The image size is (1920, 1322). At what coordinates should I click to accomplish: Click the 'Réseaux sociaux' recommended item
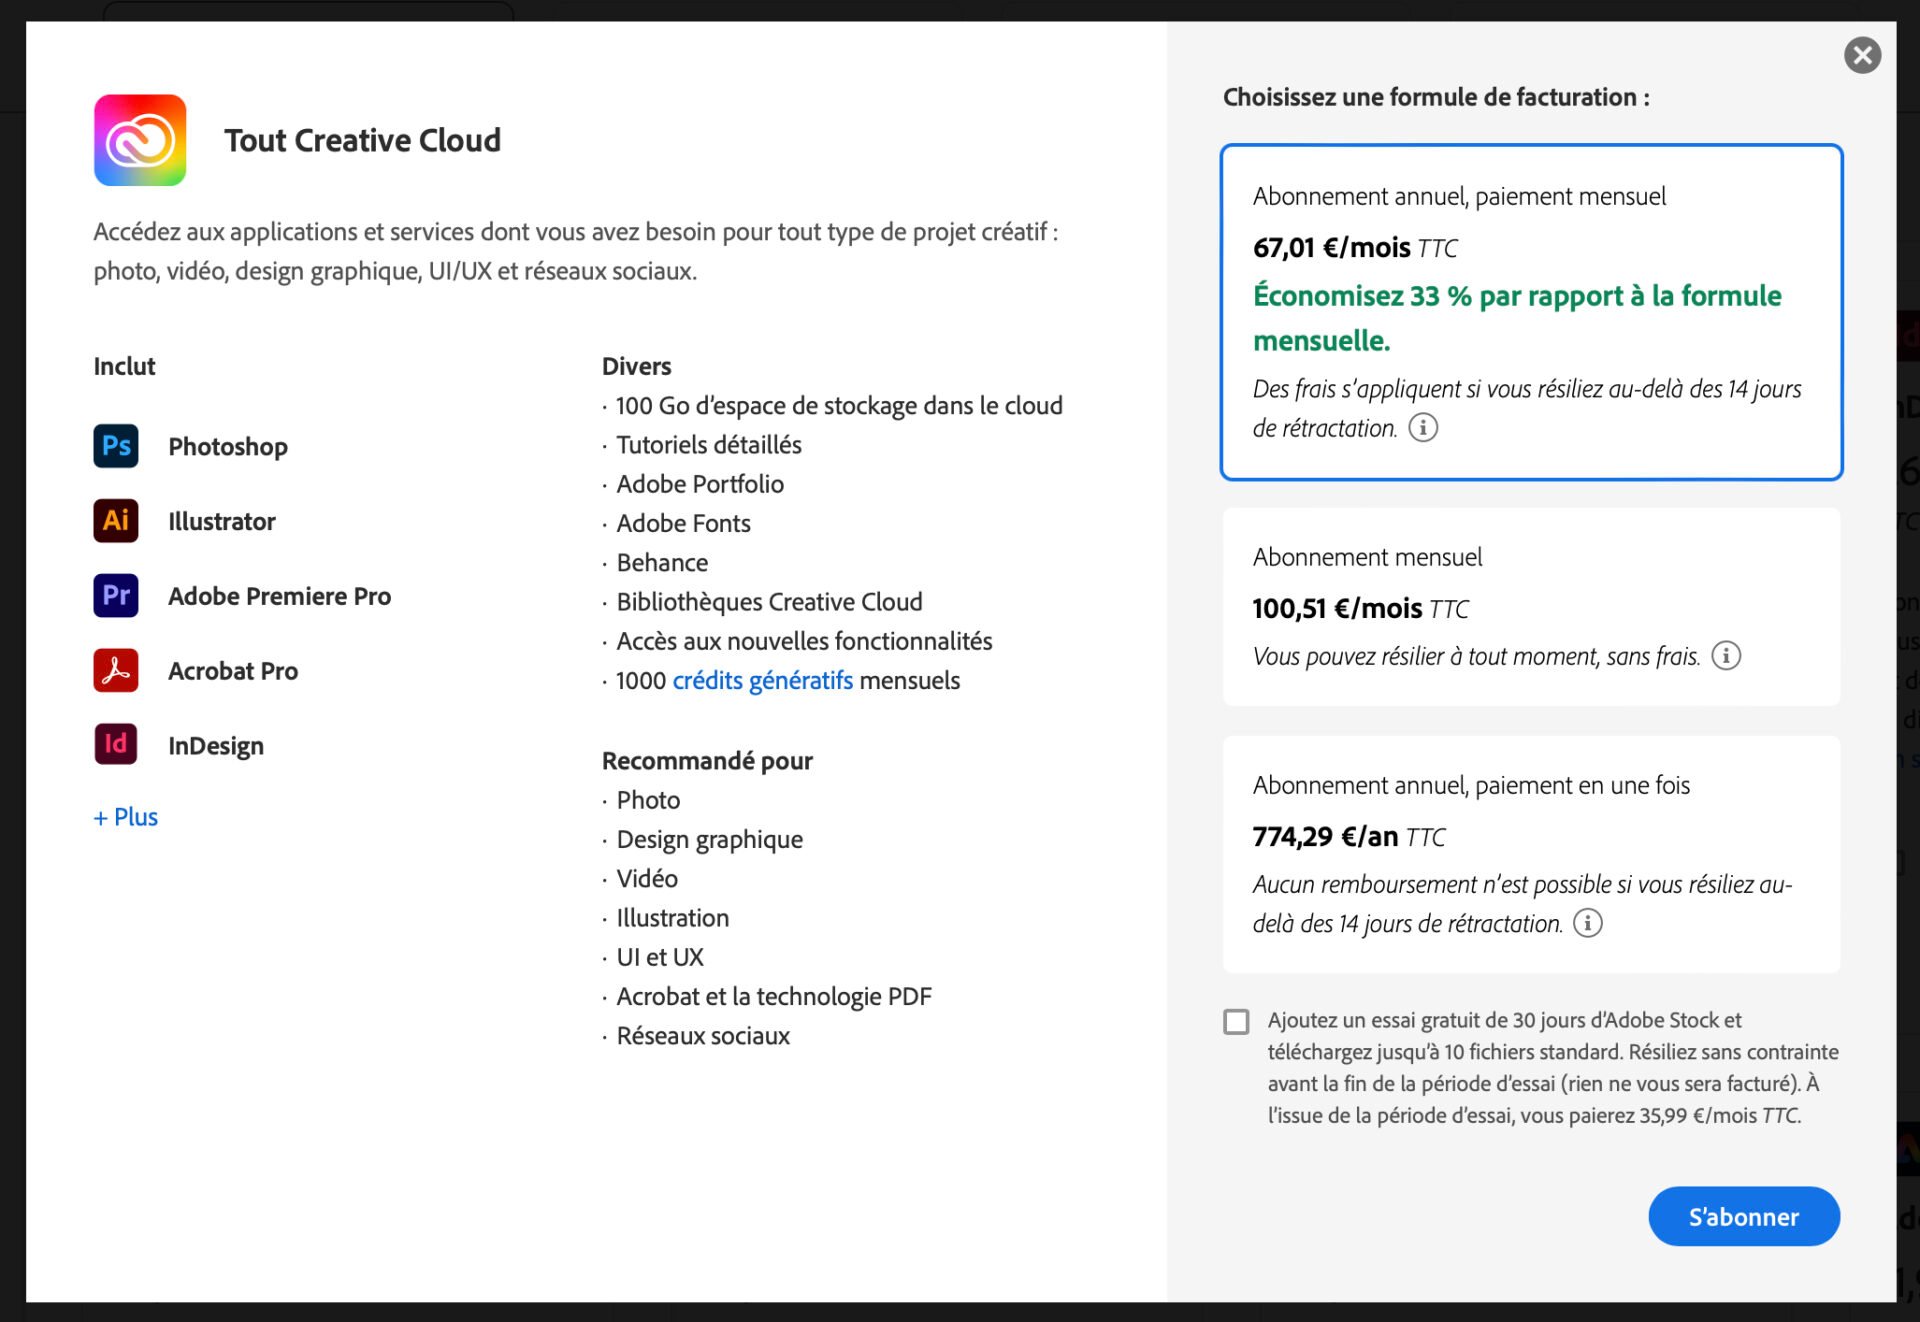tap(703, 1036)
